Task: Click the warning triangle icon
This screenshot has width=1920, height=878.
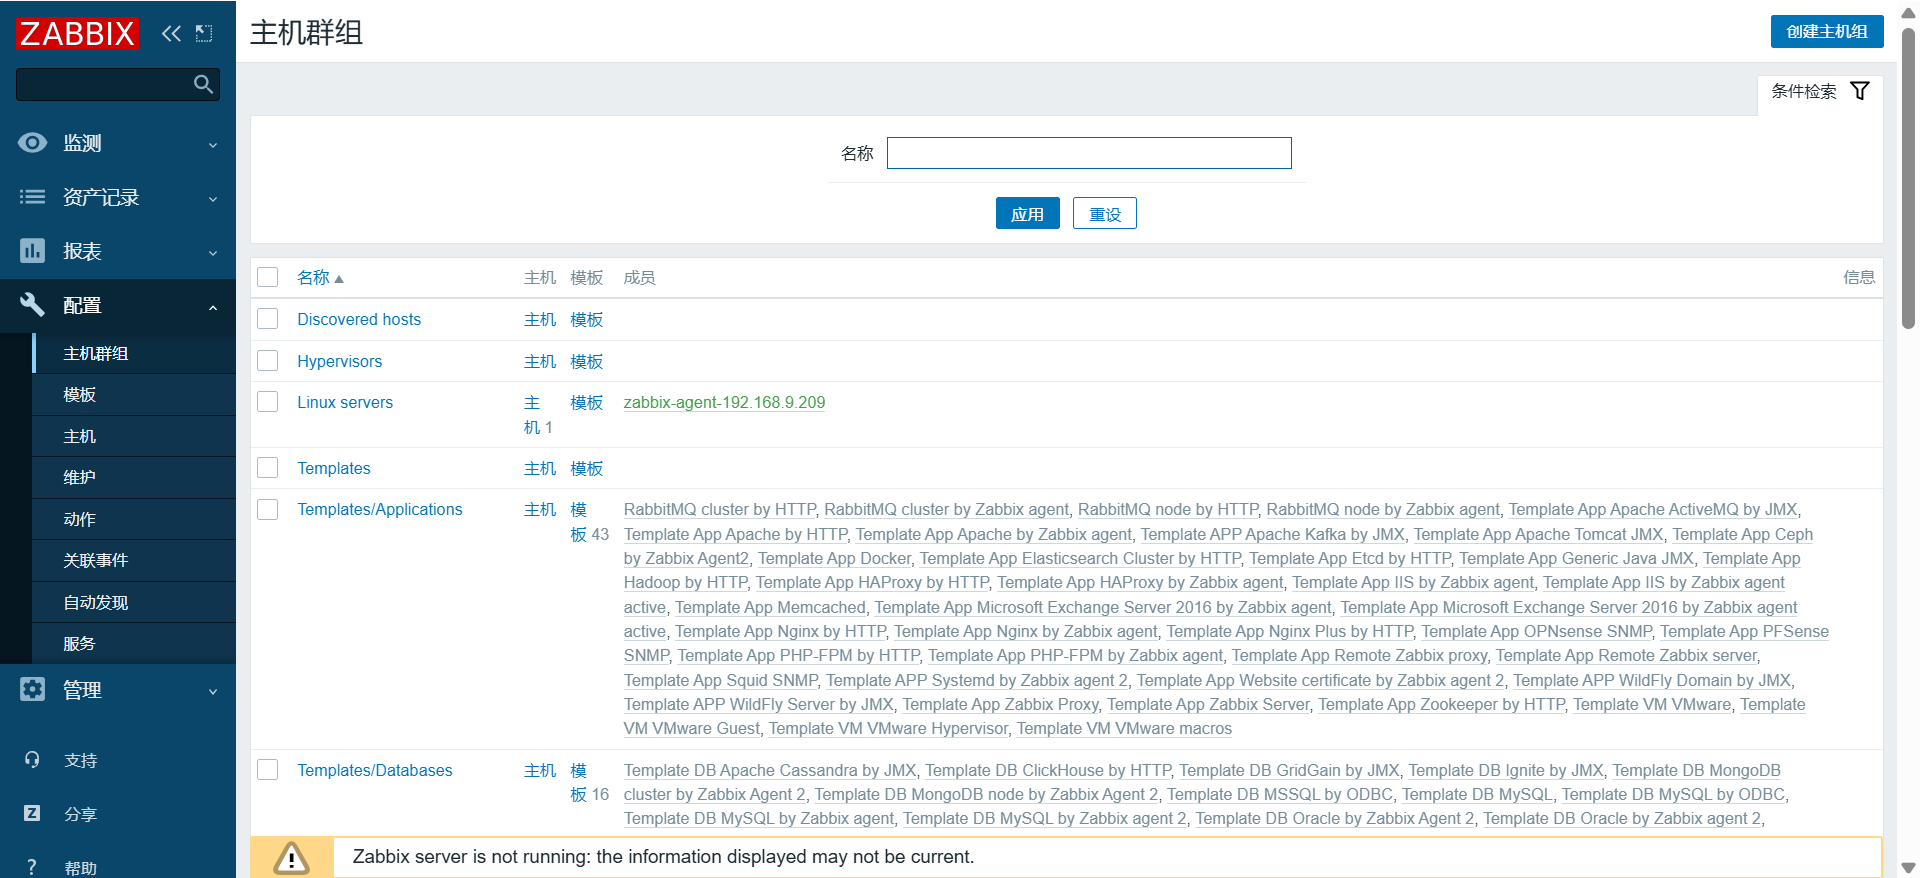Action: 291,857
